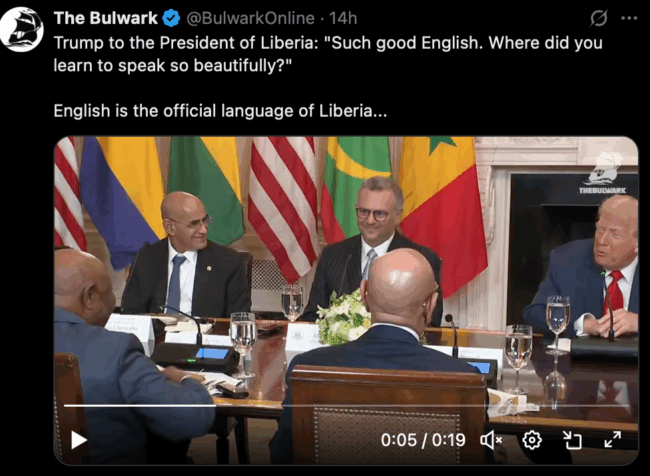This screenshot has width=650, height=476.
Task: Open the @BulwarkOnline handle link
Action: pos(250,18)
